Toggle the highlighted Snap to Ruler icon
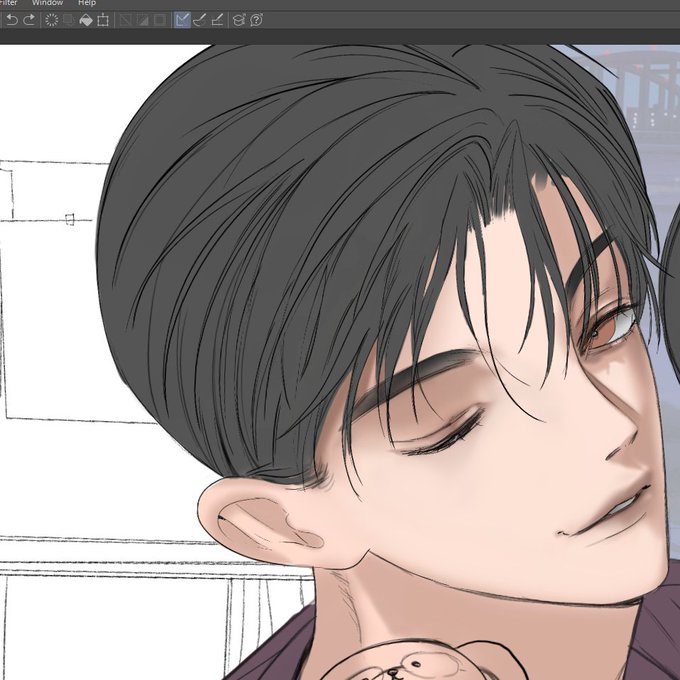Screen dimensions: 680x680 (182, 20)
